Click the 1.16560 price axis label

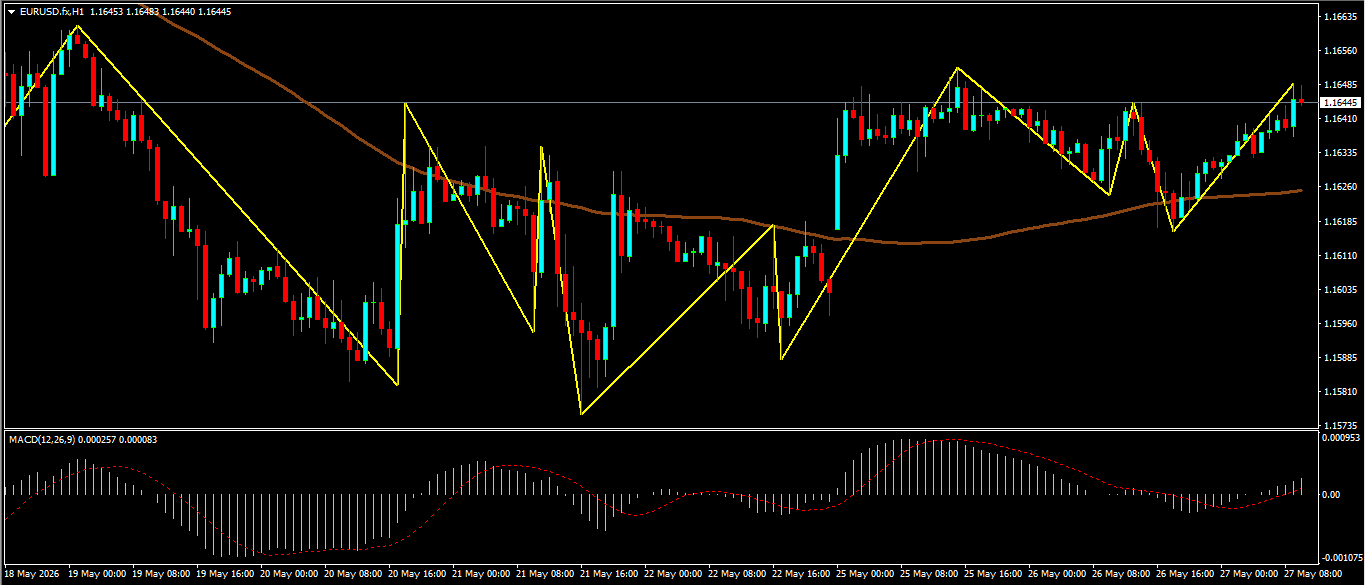coord(1339,50)
